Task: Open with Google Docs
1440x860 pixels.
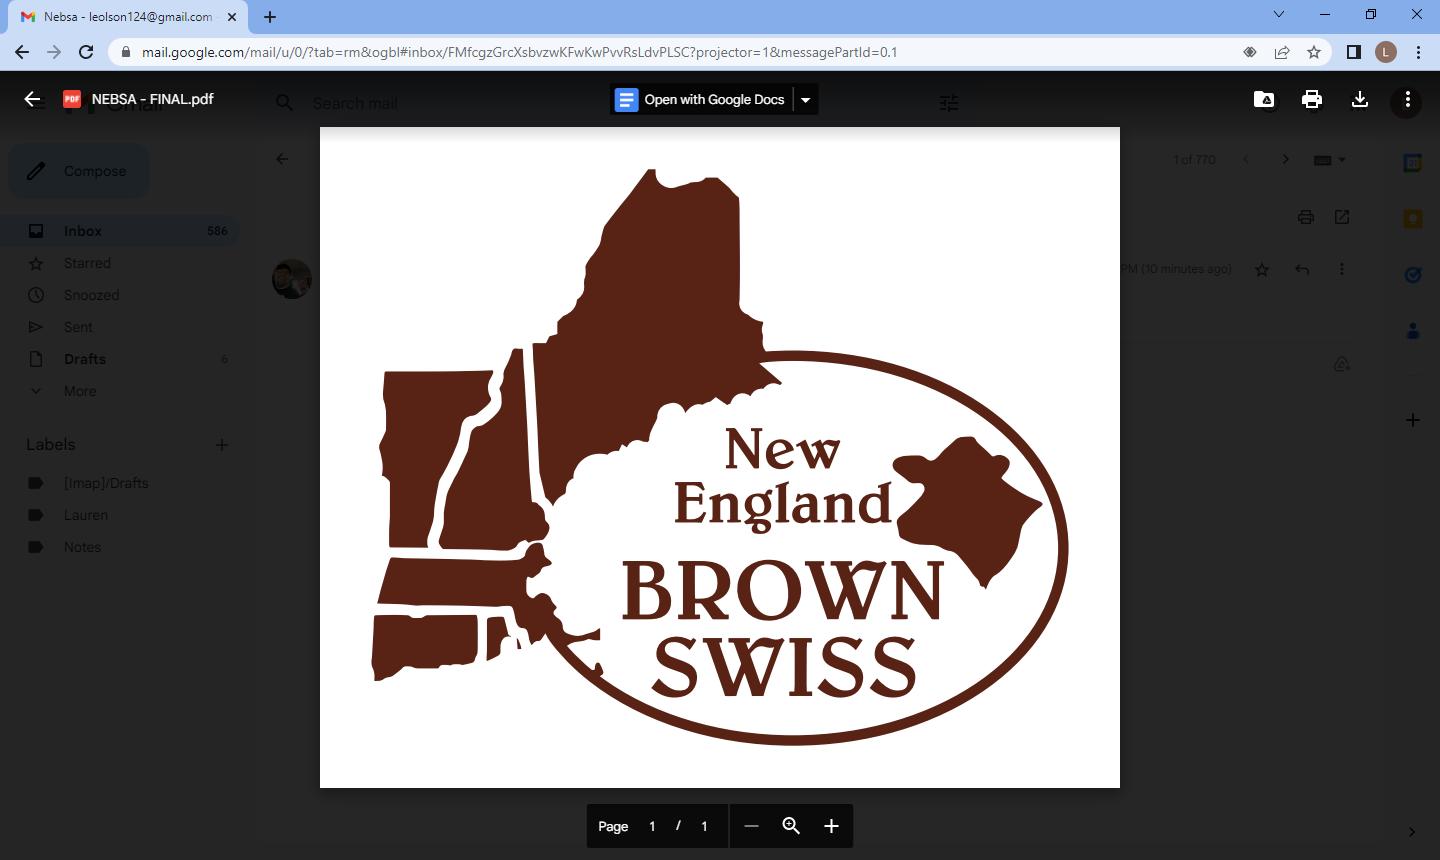Action: [701, 99]
